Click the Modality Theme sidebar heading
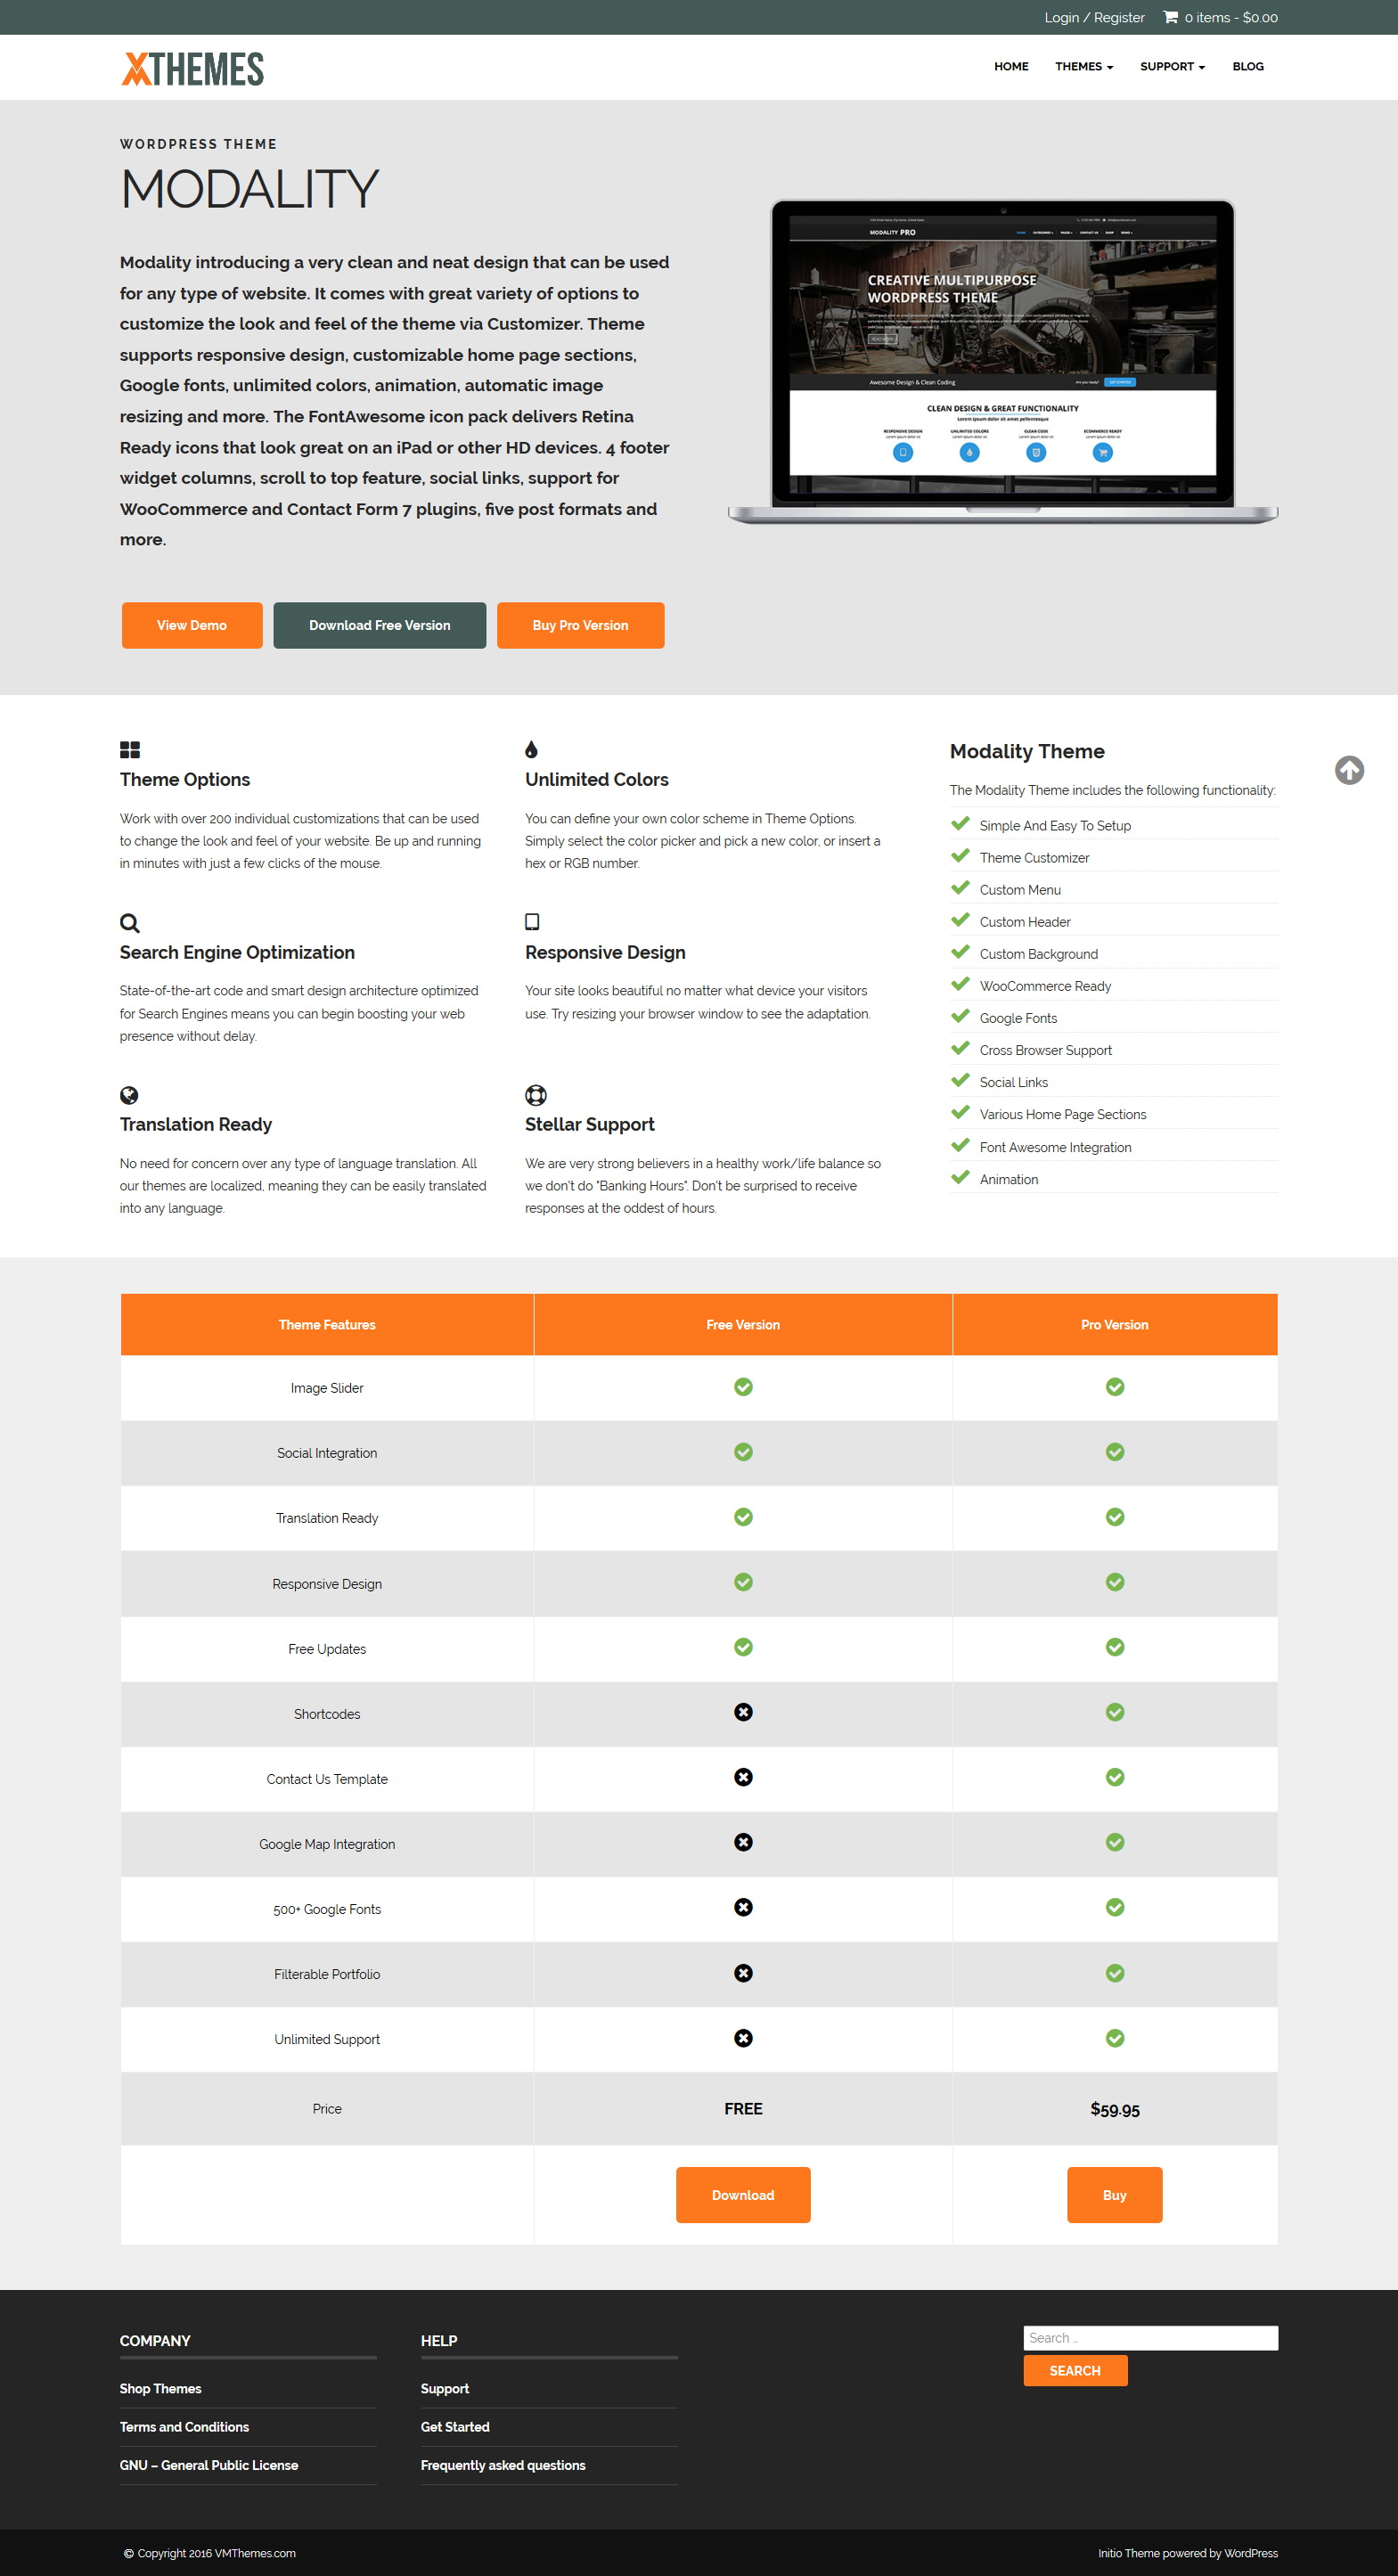This screenshot has width=1398, height=2576. pos(1027,751)
